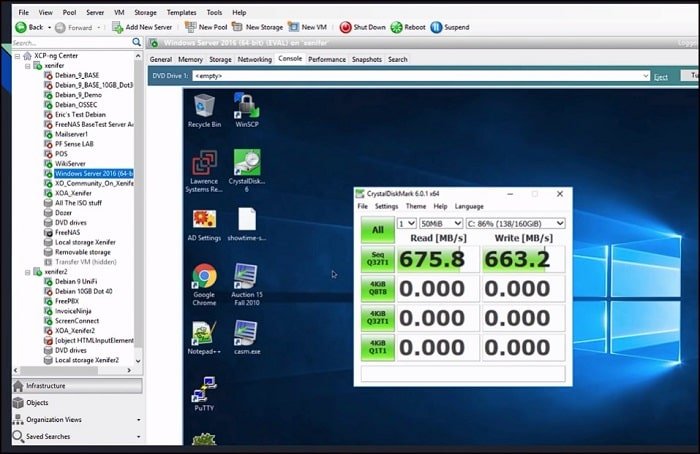This screenshot has width=700, height=454.
Task: Open the Infrastructure view
Action: [77, 386]
